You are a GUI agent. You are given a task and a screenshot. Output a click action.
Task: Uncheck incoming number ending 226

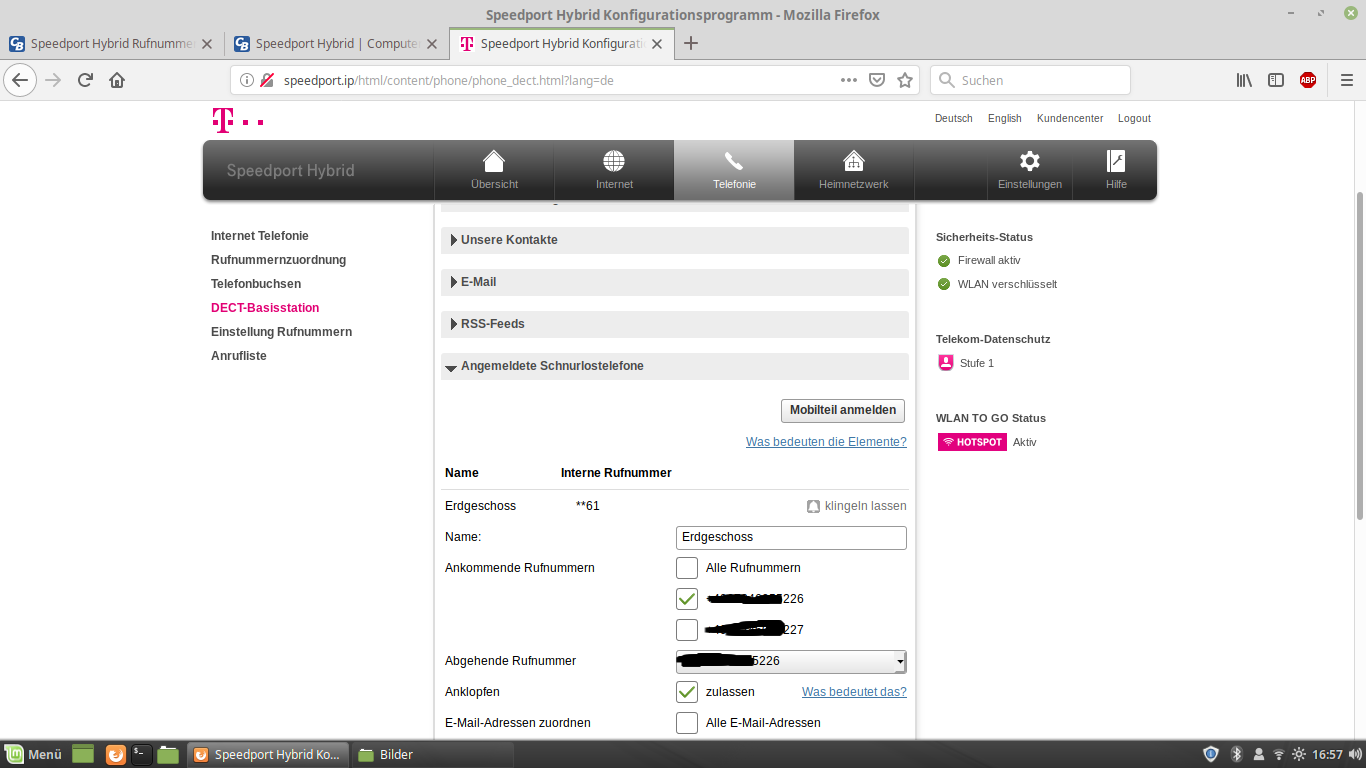tap(686, 599)
